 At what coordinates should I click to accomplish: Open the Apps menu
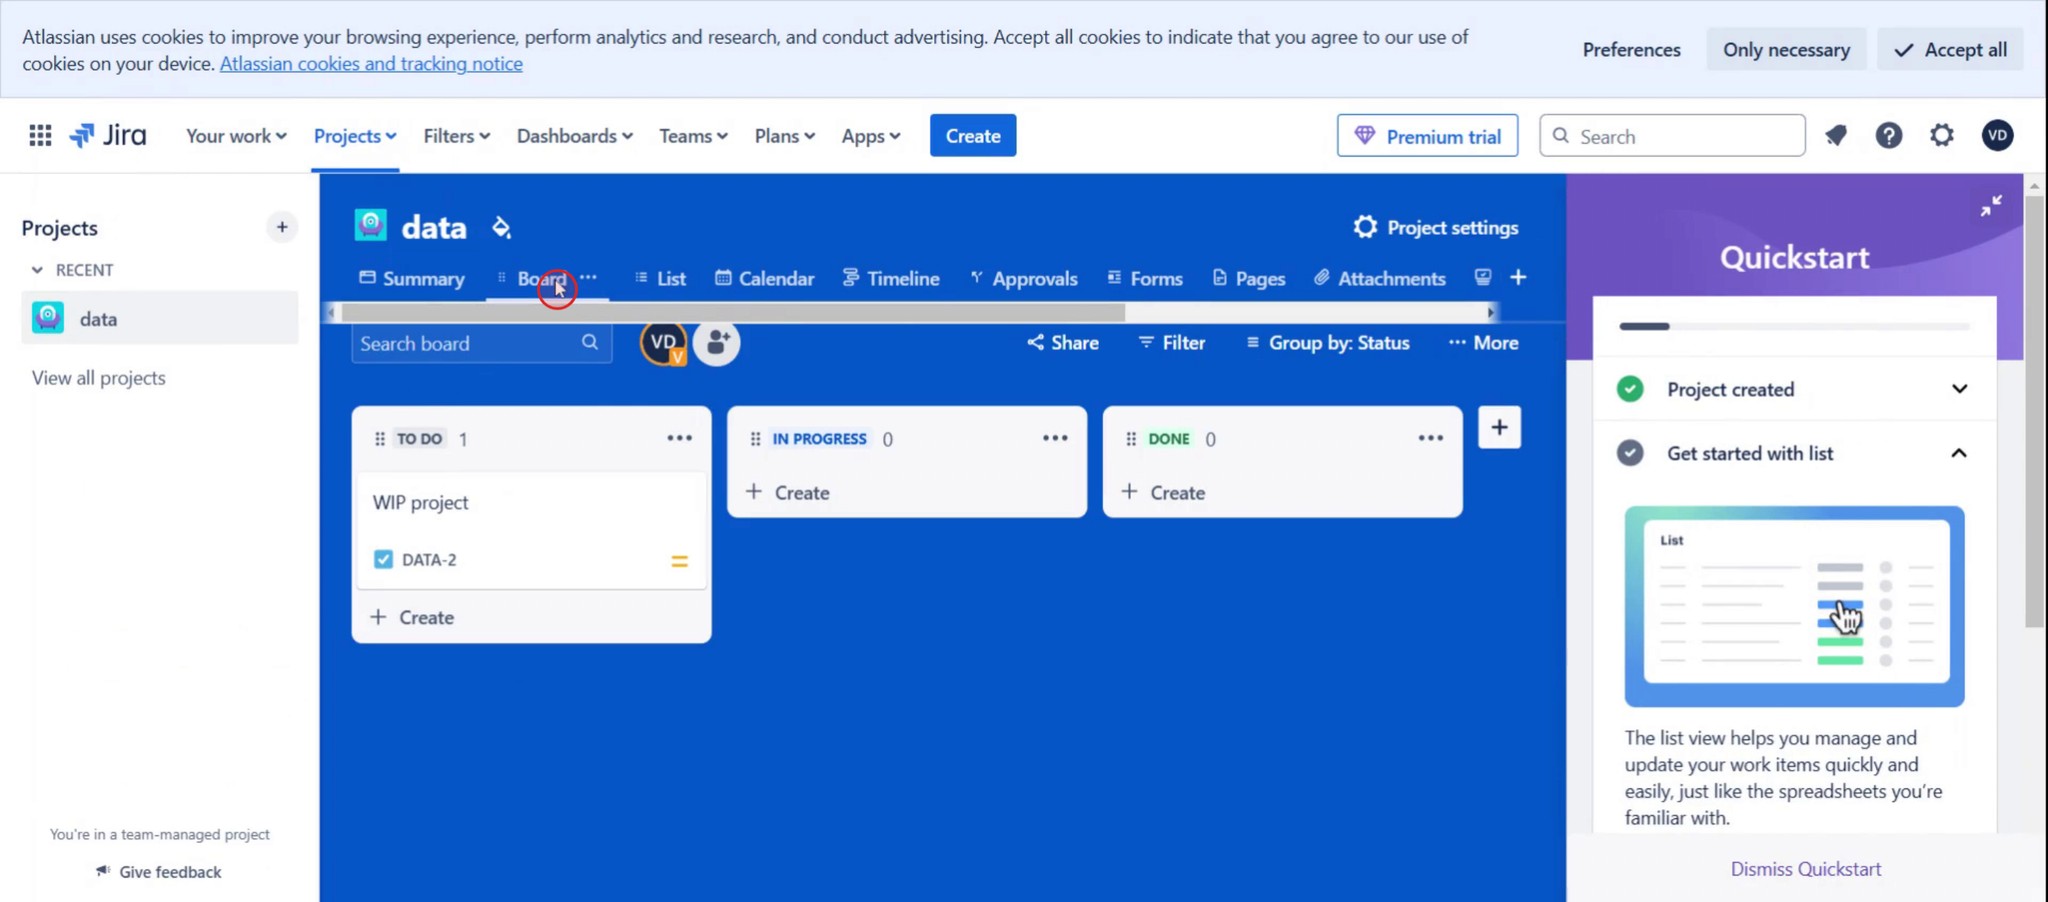tap(868, 135)
